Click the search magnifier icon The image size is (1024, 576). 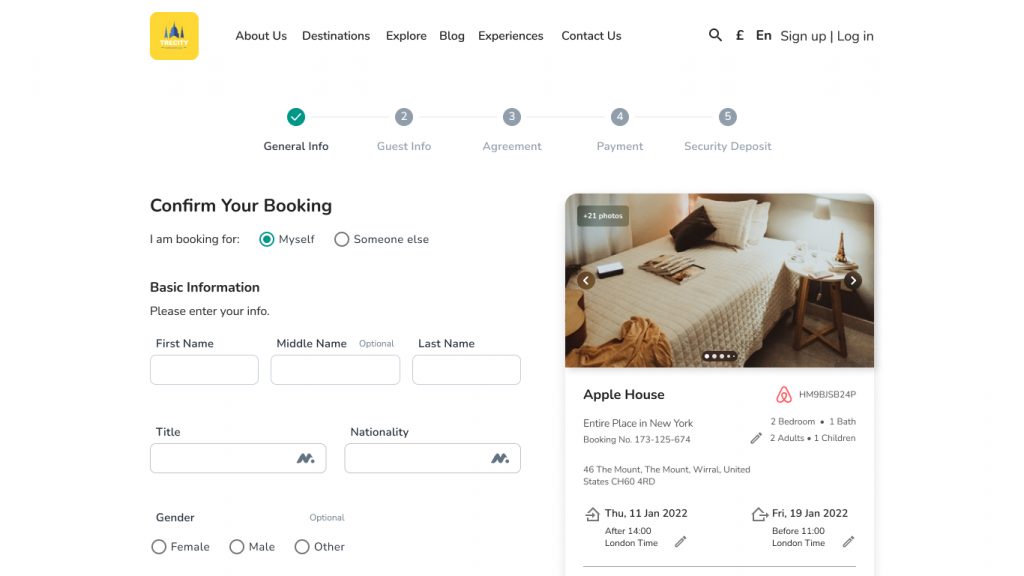click(715, 35)
